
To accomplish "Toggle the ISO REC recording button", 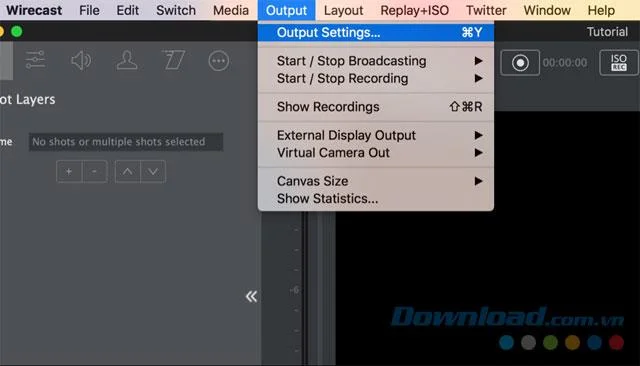I will [x=619, y=63].
